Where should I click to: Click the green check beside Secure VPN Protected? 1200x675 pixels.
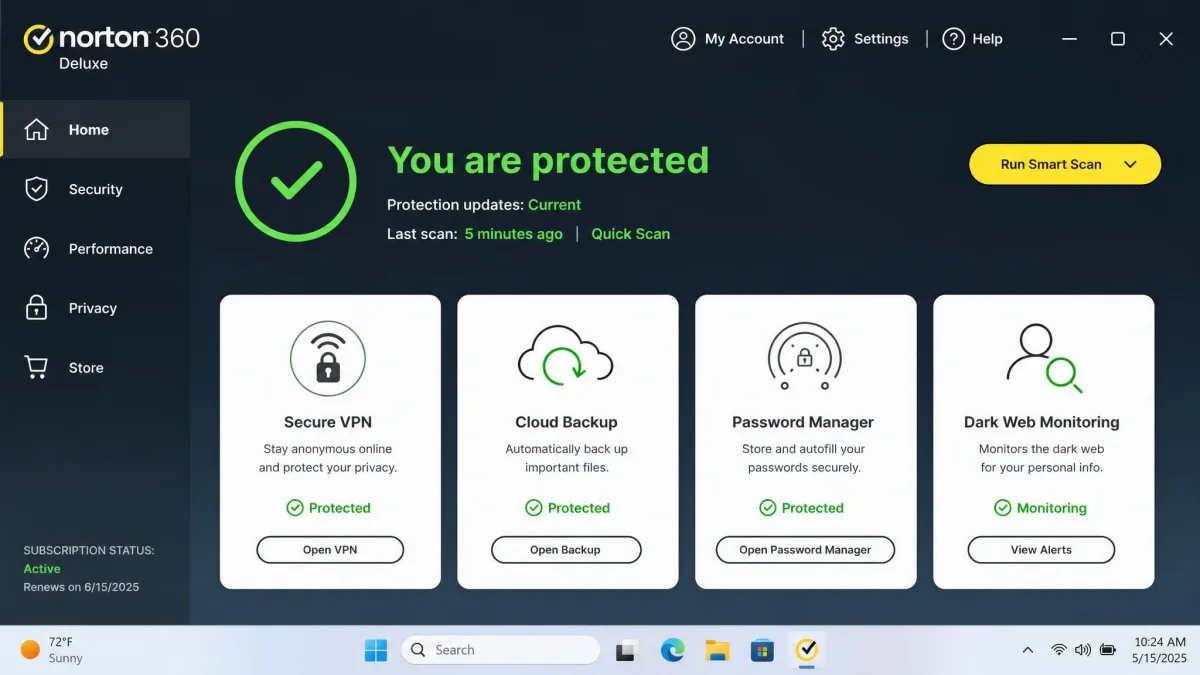coord(295,508)
